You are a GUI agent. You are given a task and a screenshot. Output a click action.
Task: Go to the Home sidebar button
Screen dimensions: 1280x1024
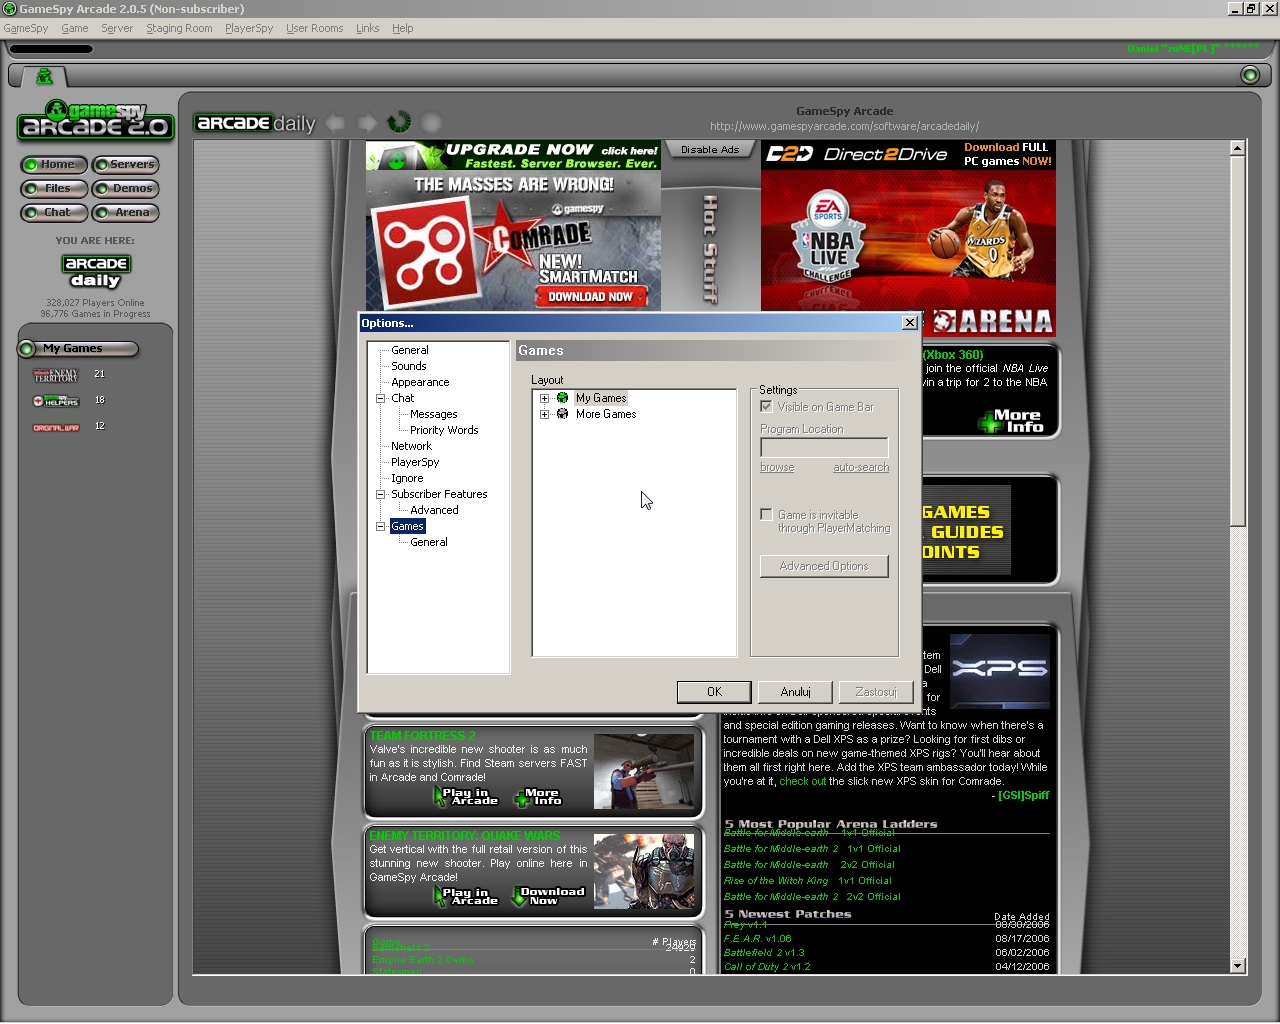(54, 165)
